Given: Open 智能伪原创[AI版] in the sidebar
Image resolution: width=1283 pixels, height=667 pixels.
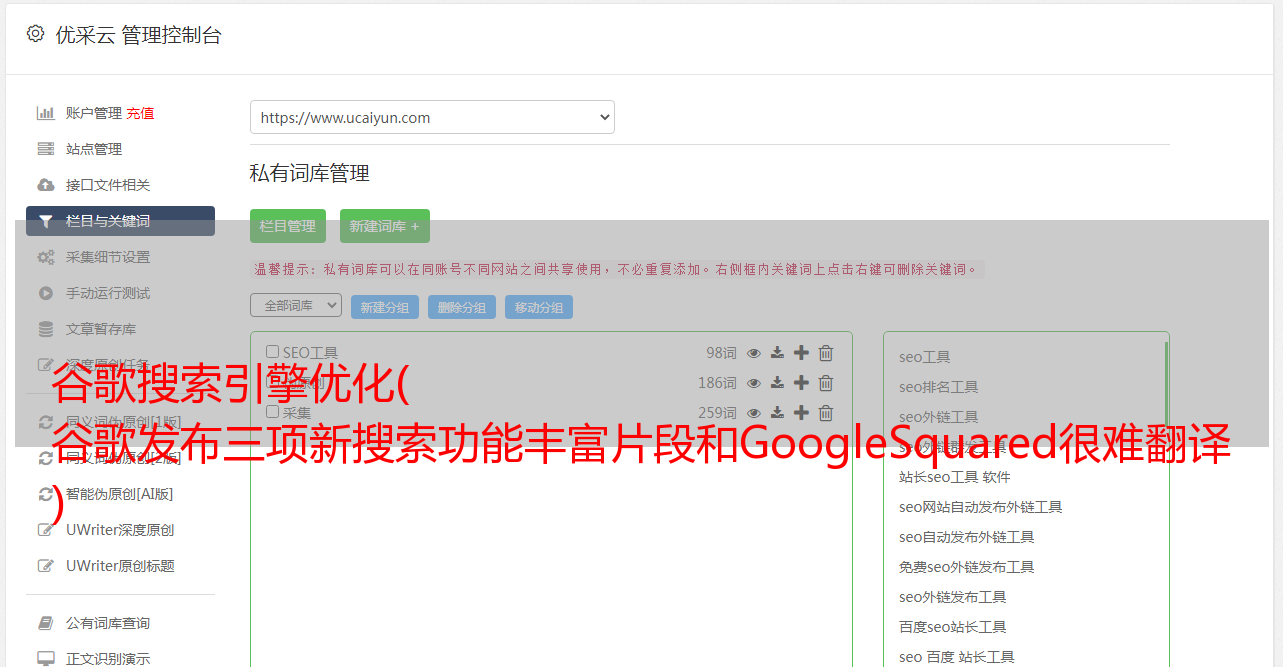Looking at the screenshot, I should [120, 494].
